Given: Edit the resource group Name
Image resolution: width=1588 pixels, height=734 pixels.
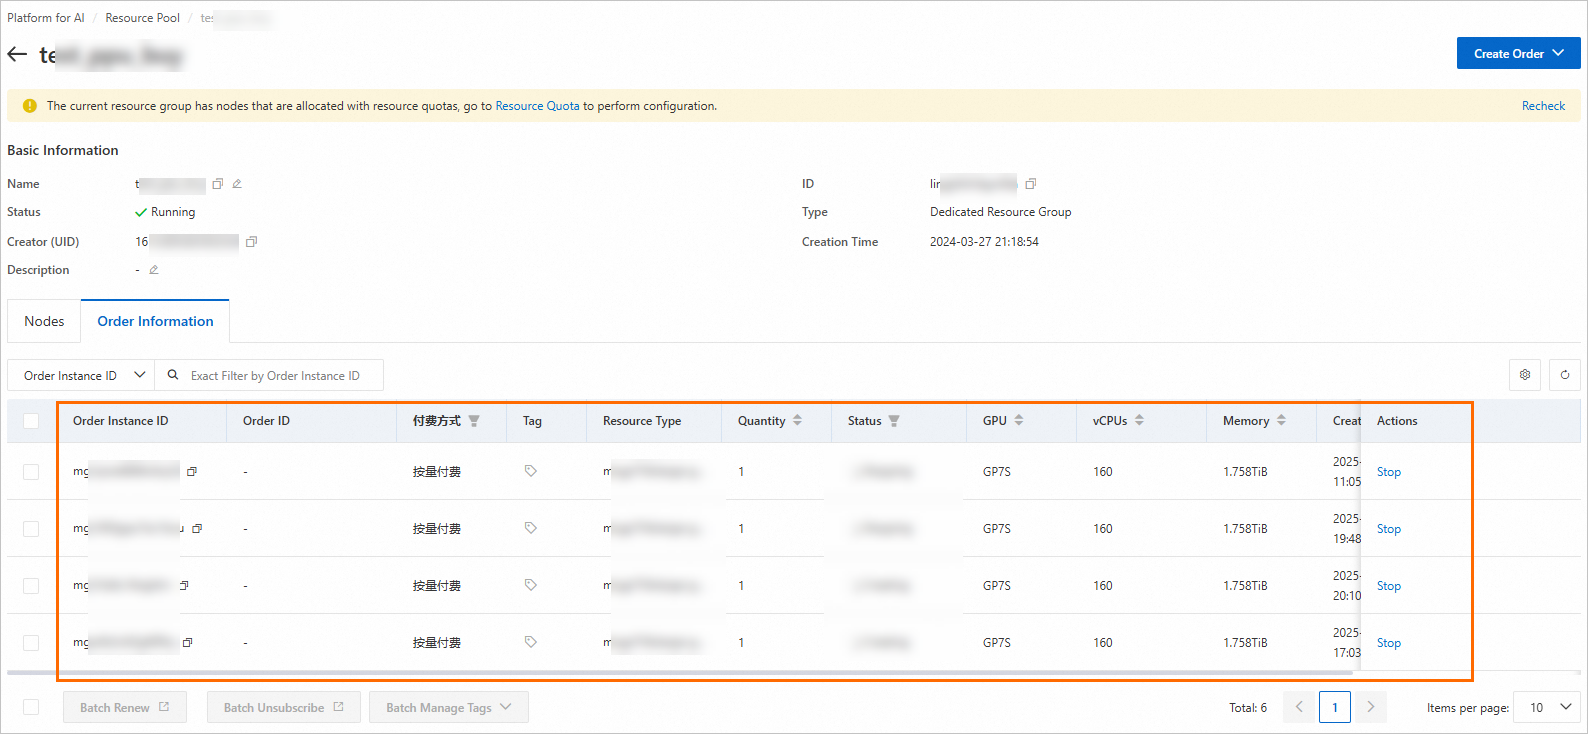Looking at the screenshot, I should pos(237,184).
